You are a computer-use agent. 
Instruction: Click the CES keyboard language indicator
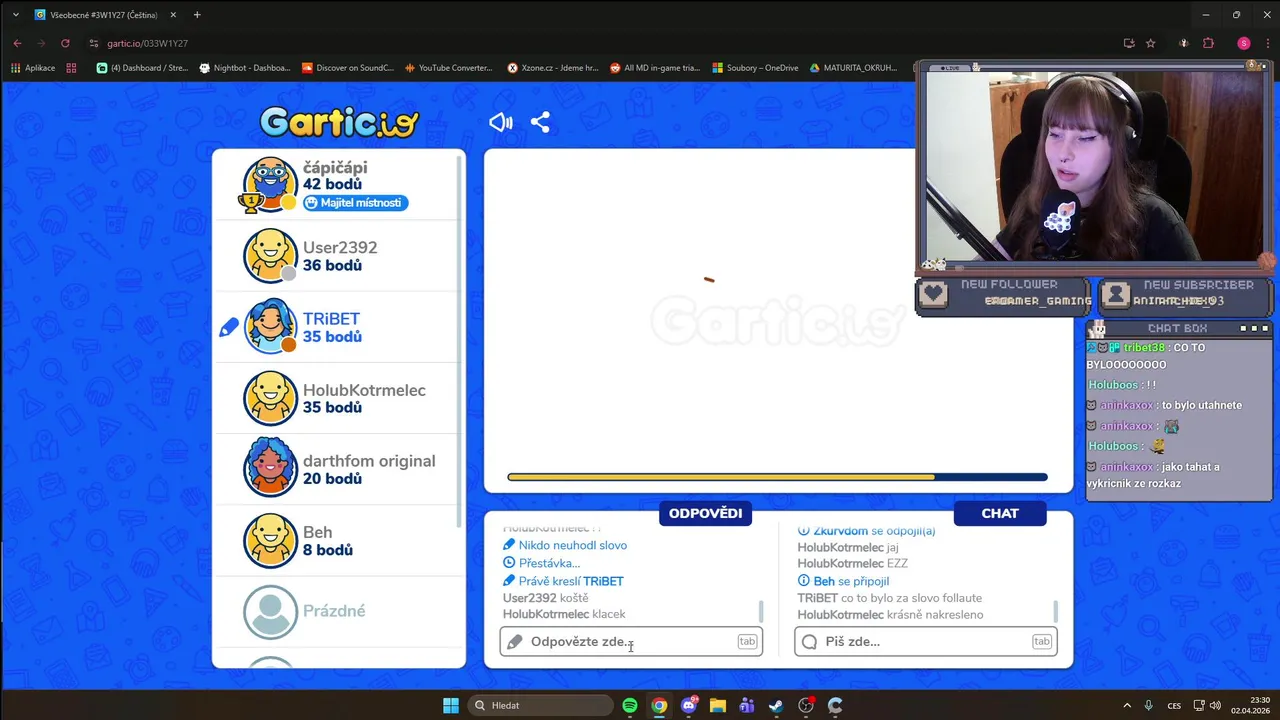1174,705
